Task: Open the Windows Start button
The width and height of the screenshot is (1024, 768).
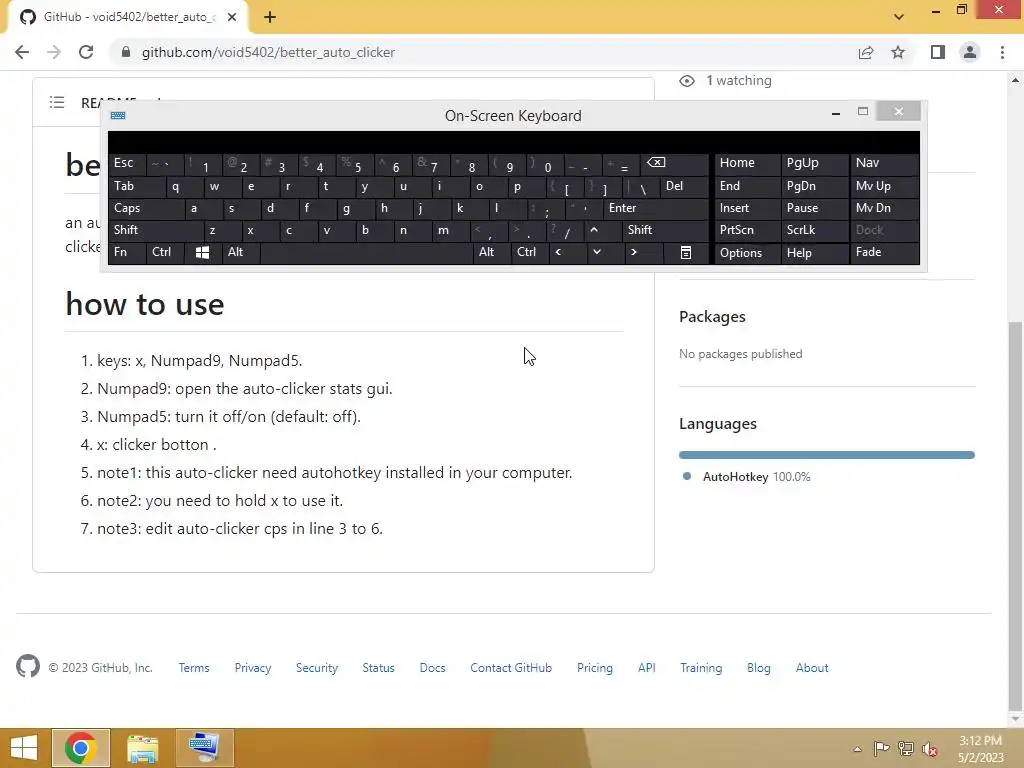Action: coord(24,748)
